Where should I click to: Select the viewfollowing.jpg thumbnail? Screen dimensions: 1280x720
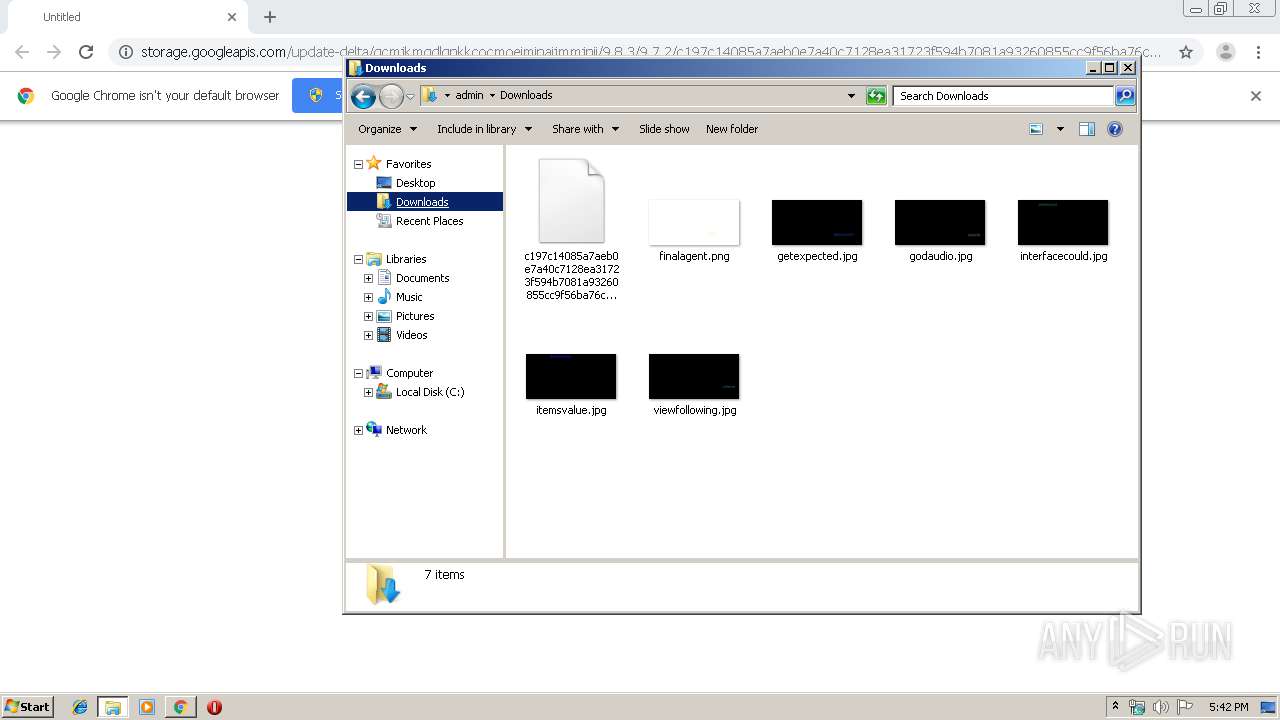click(x=694, y=376)
